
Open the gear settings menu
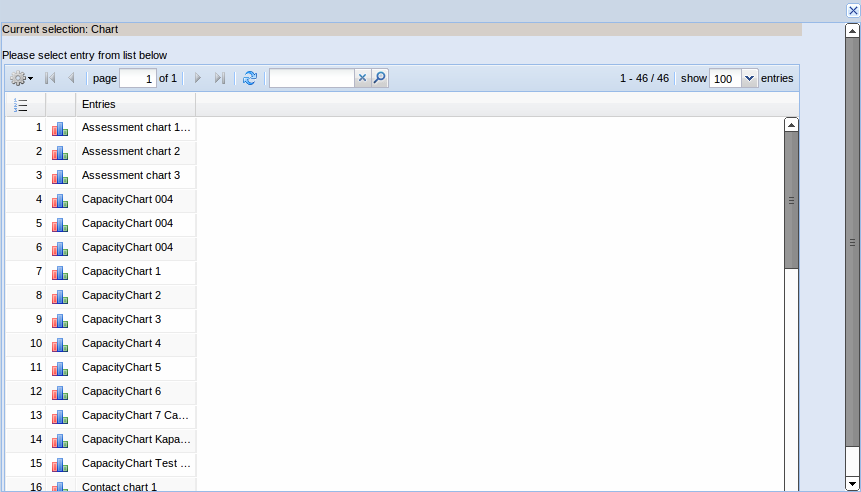tap(21, 78)
